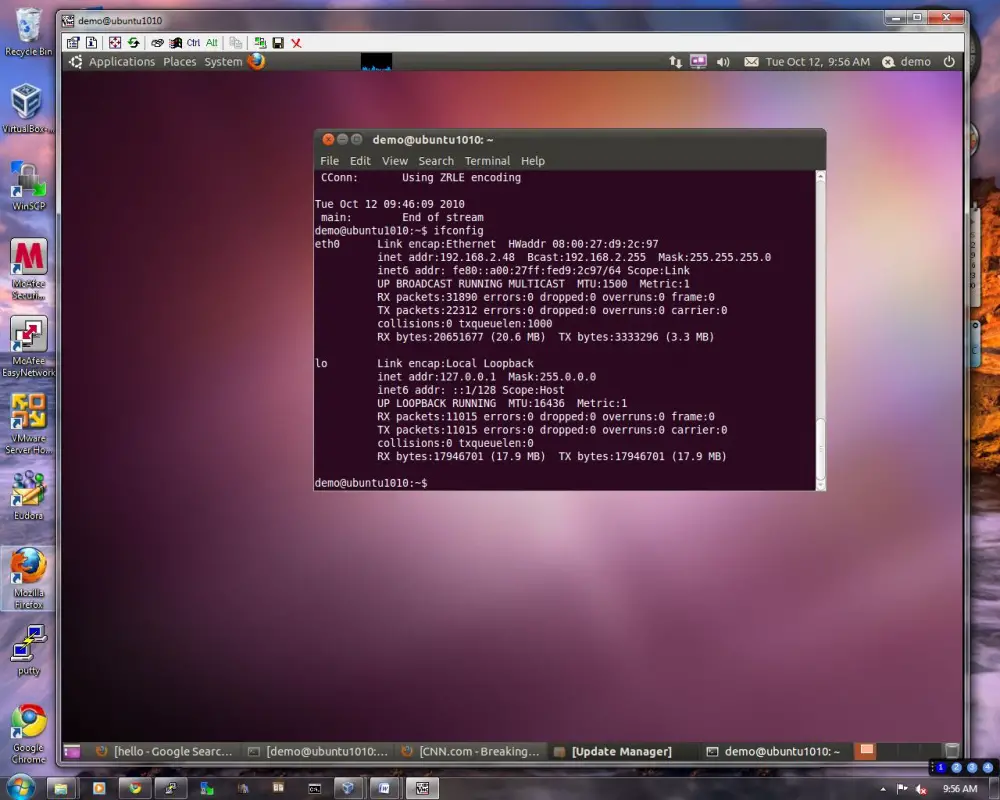Open the volume control in Ubuntu panel

[x=723, y=62]
